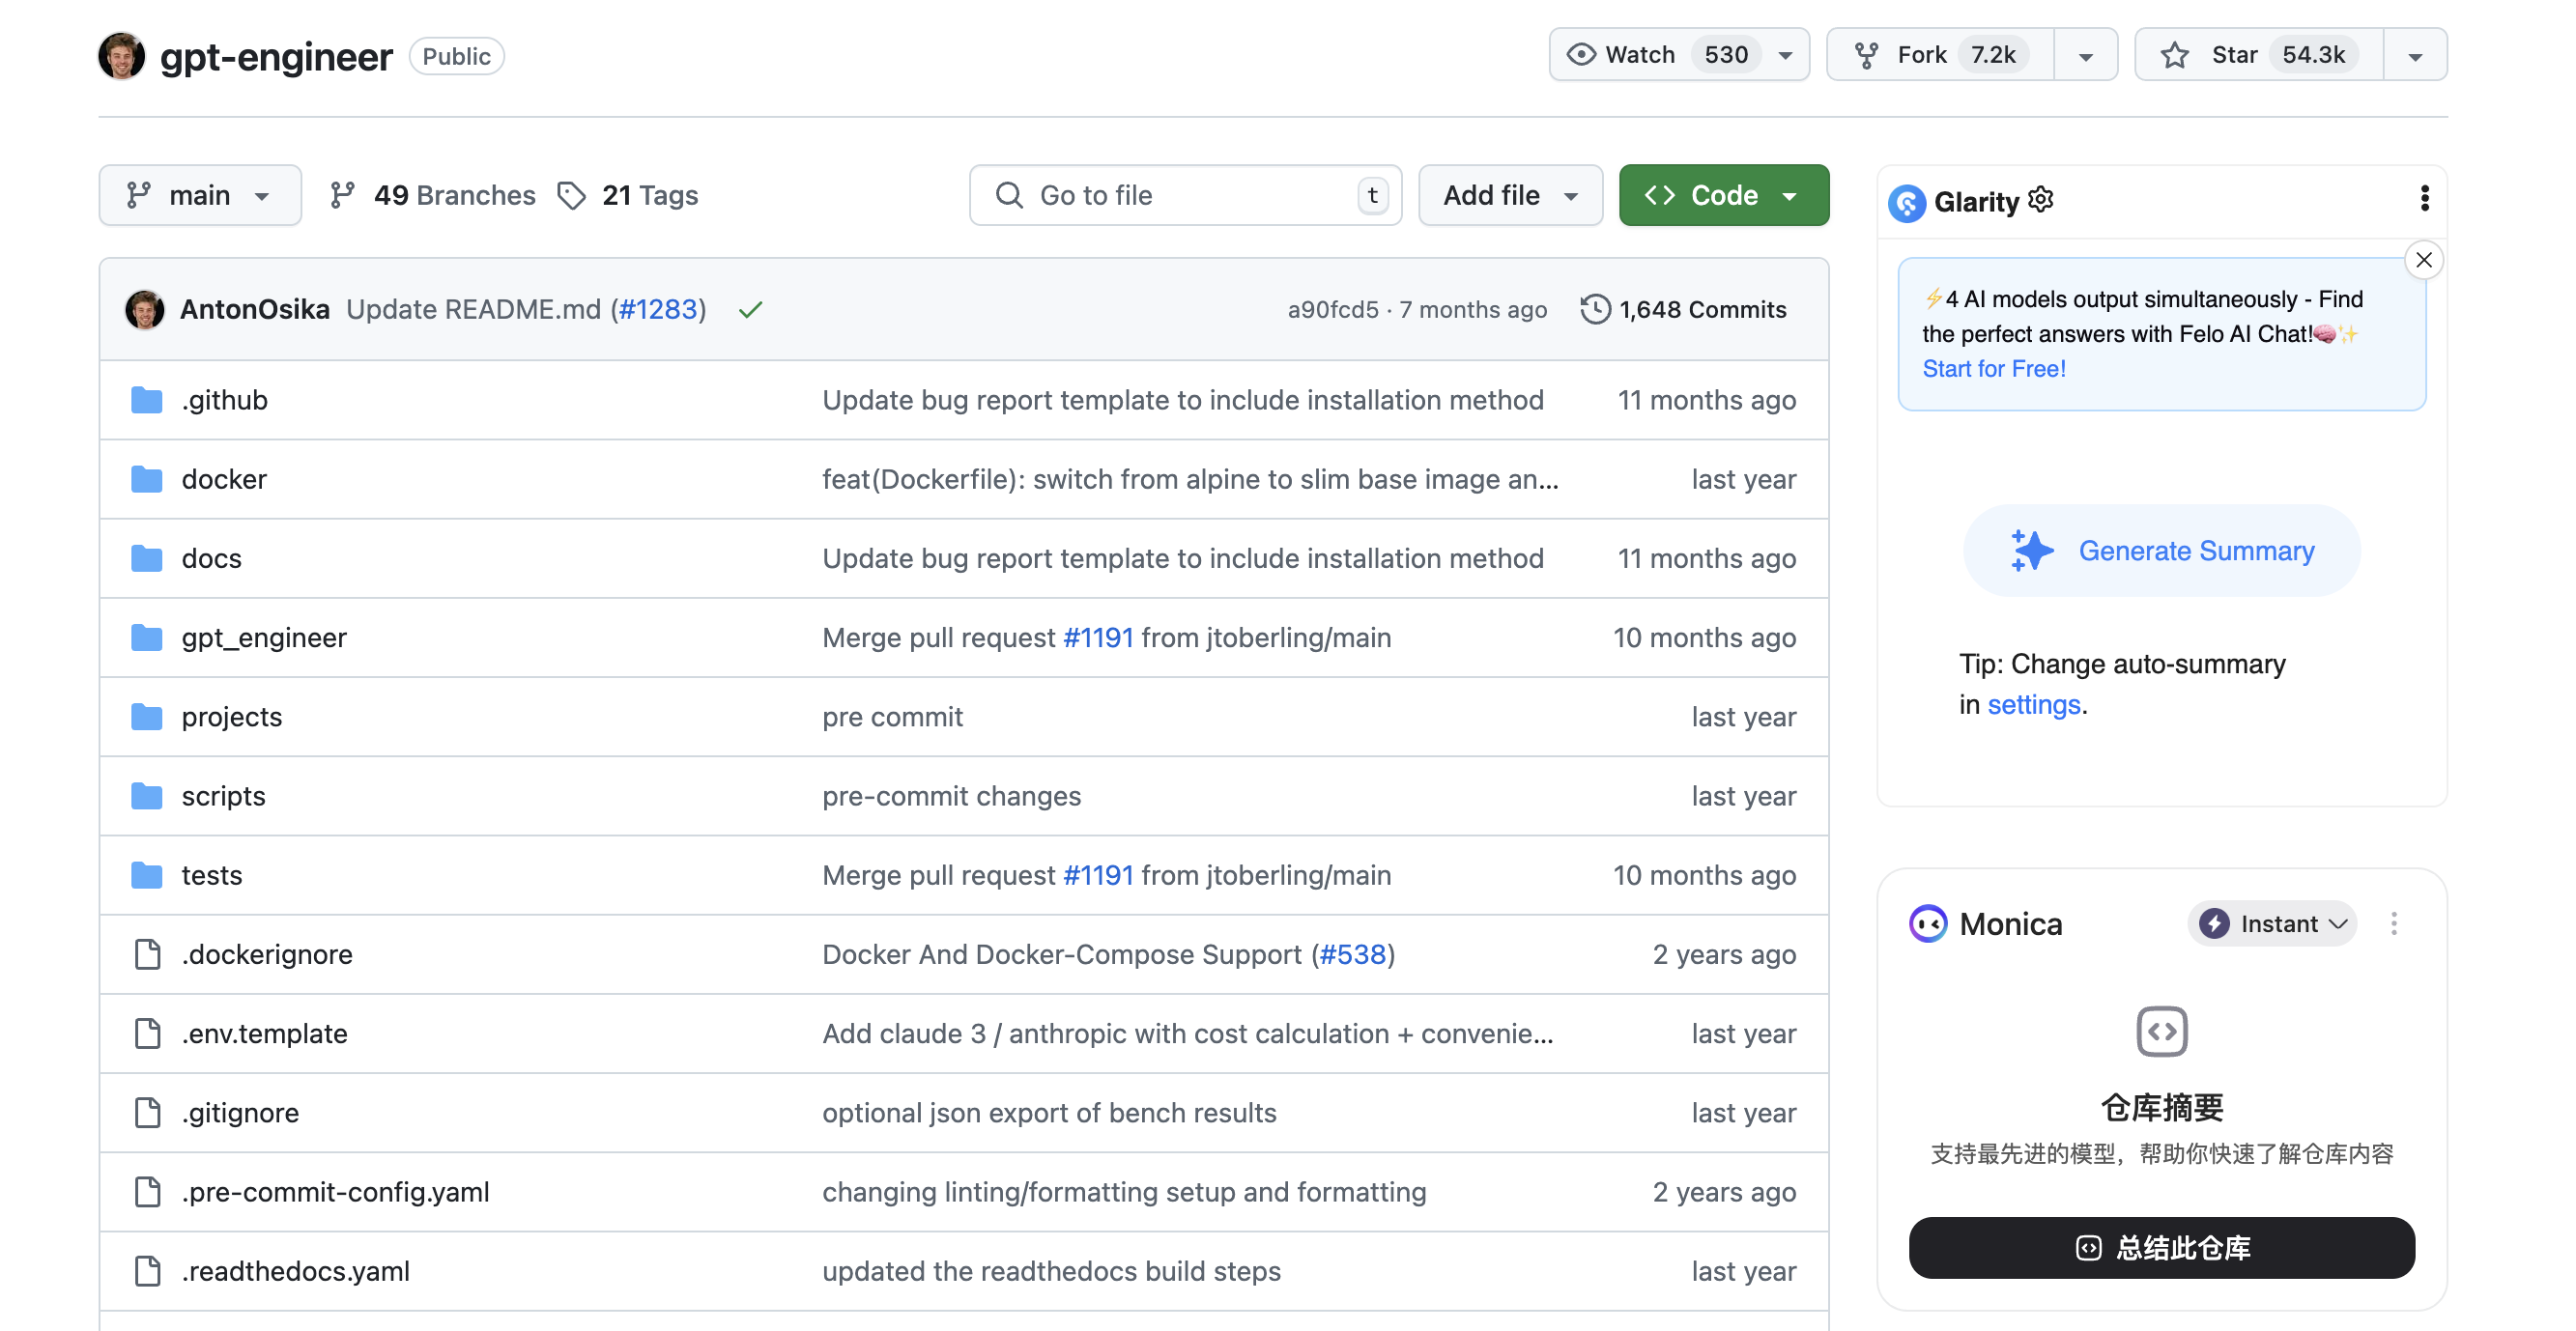Click the magnifier icon in Go to file
This screenshot has height=1331, width=2576.
tap(1009, 195)
